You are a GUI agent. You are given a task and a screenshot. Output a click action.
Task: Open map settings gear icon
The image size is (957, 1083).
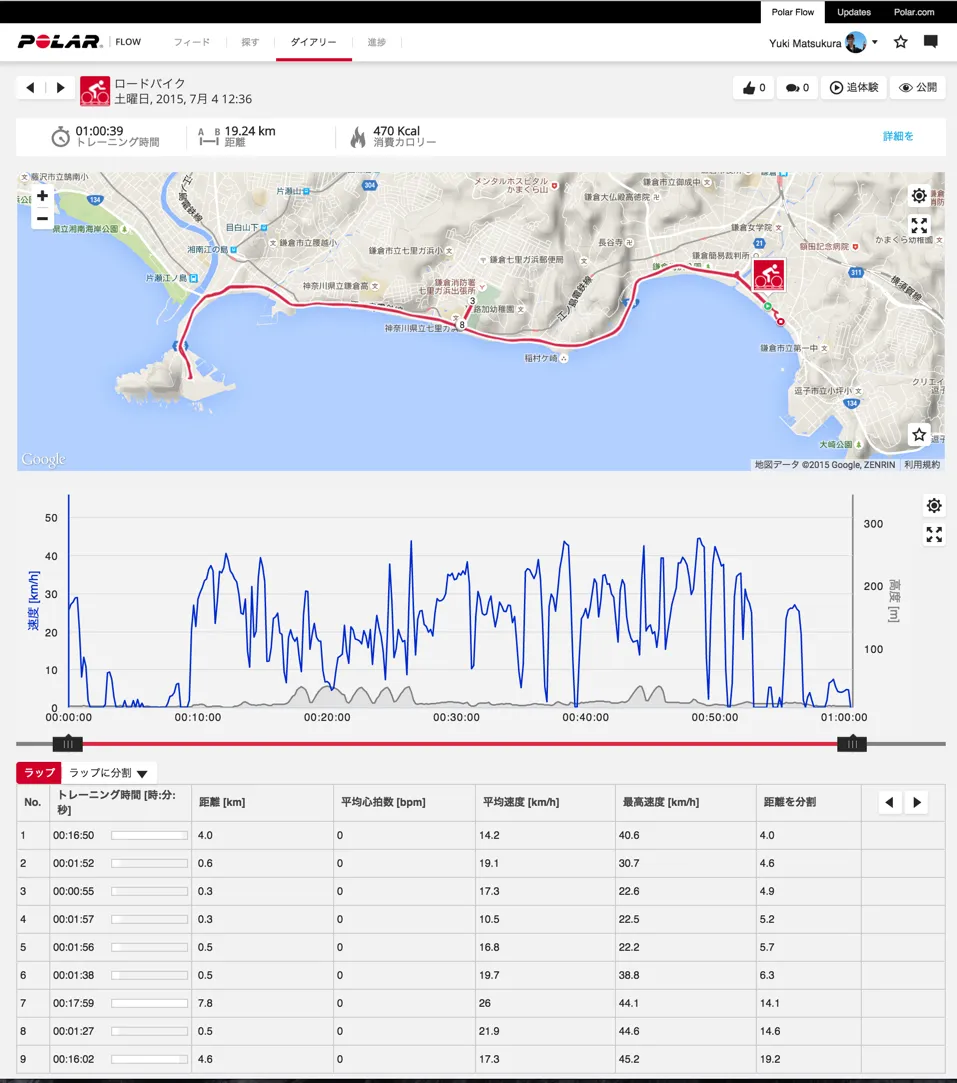coord(919,196)
